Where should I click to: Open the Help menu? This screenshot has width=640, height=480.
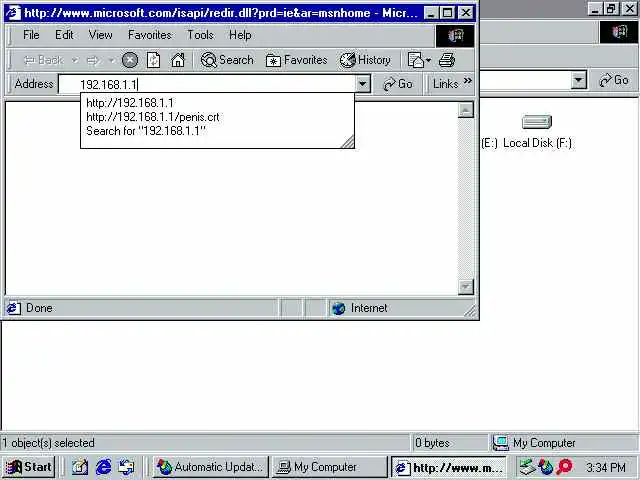pos(240,35)
